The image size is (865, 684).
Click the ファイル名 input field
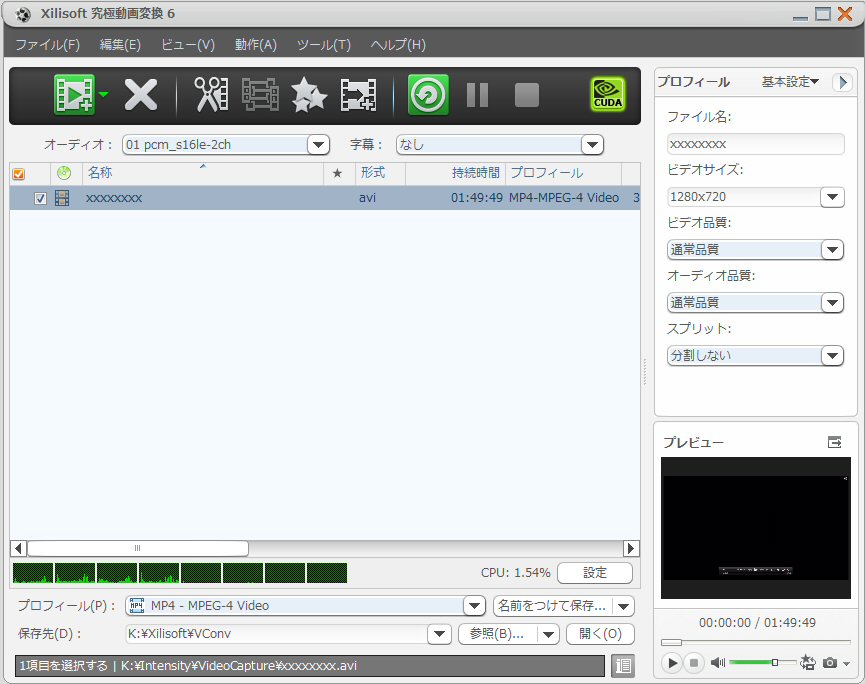tap(755, 144)
